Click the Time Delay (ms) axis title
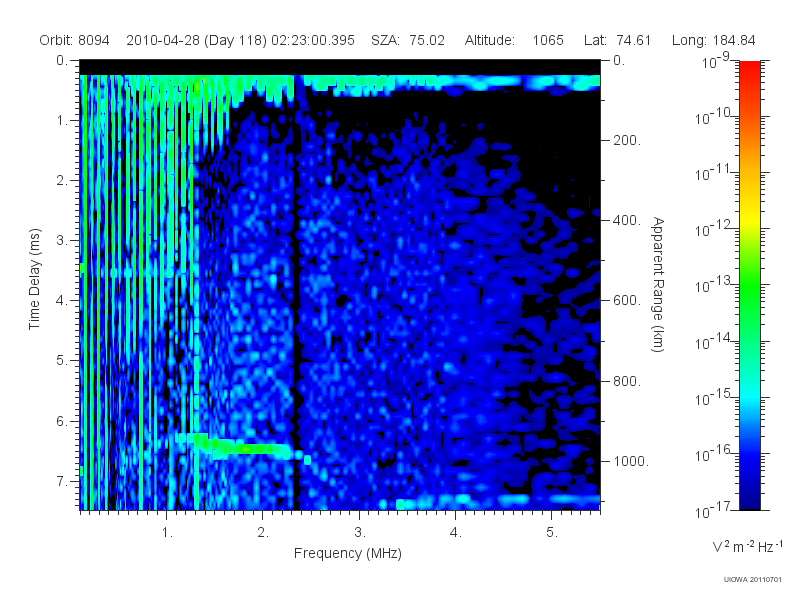Screen dimensions: 800x600 click(34, 279)
